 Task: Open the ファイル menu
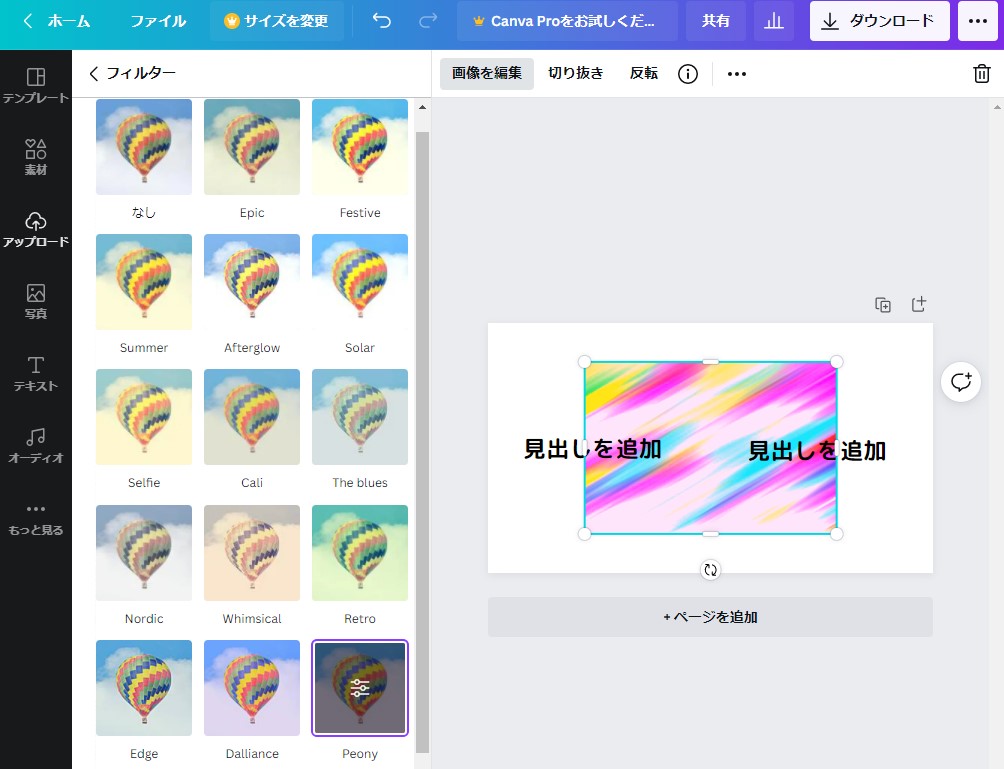click(x=158, y=21)
